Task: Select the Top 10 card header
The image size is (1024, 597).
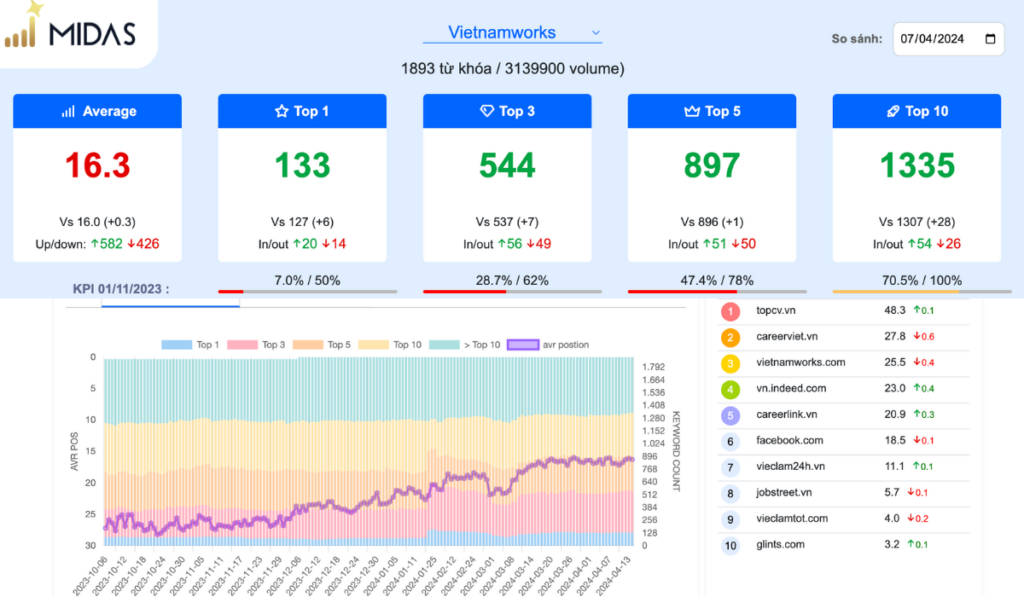Action: pyautogui.click(x=916, y=111)
